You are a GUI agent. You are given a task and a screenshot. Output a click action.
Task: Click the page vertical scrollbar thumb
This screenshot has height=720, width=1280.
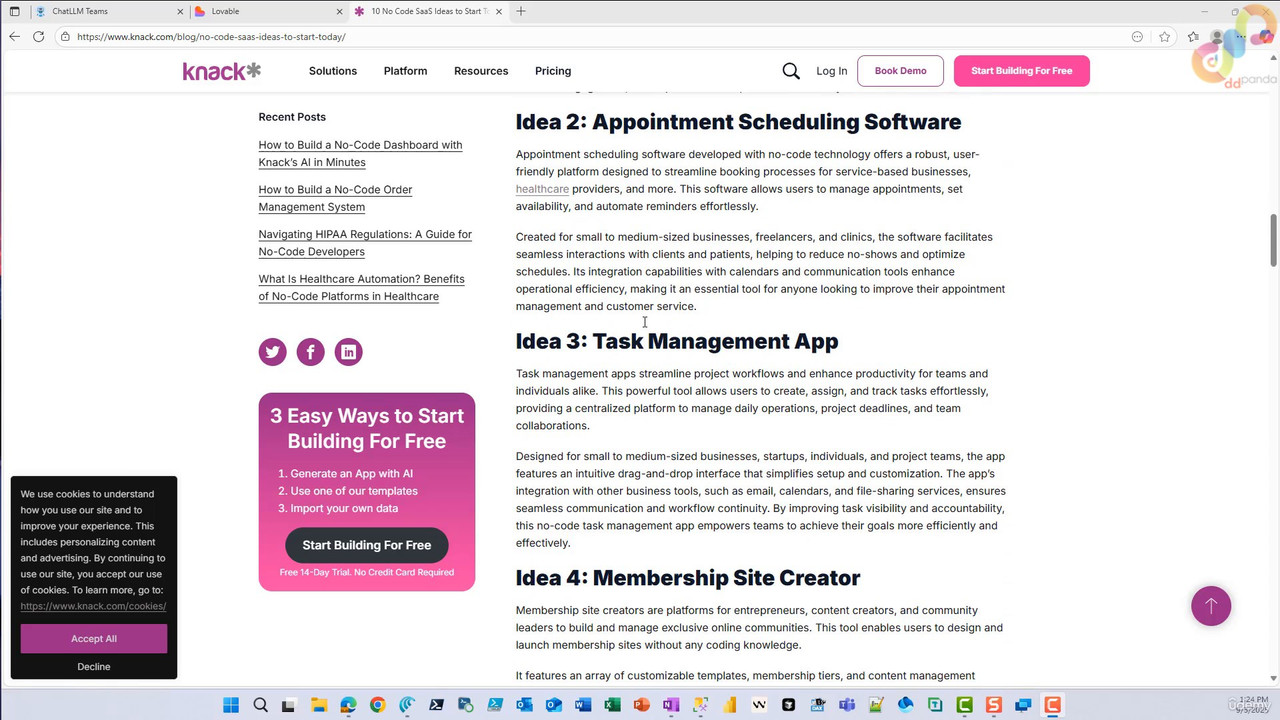click(x=1274, y=240)
